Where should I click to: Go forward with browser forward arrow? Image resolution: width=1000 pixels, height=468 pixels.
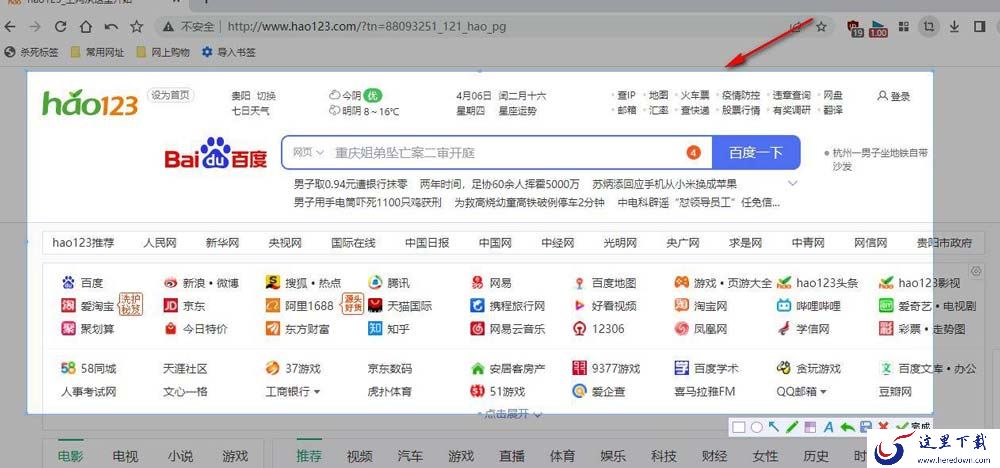pos(35,26)
